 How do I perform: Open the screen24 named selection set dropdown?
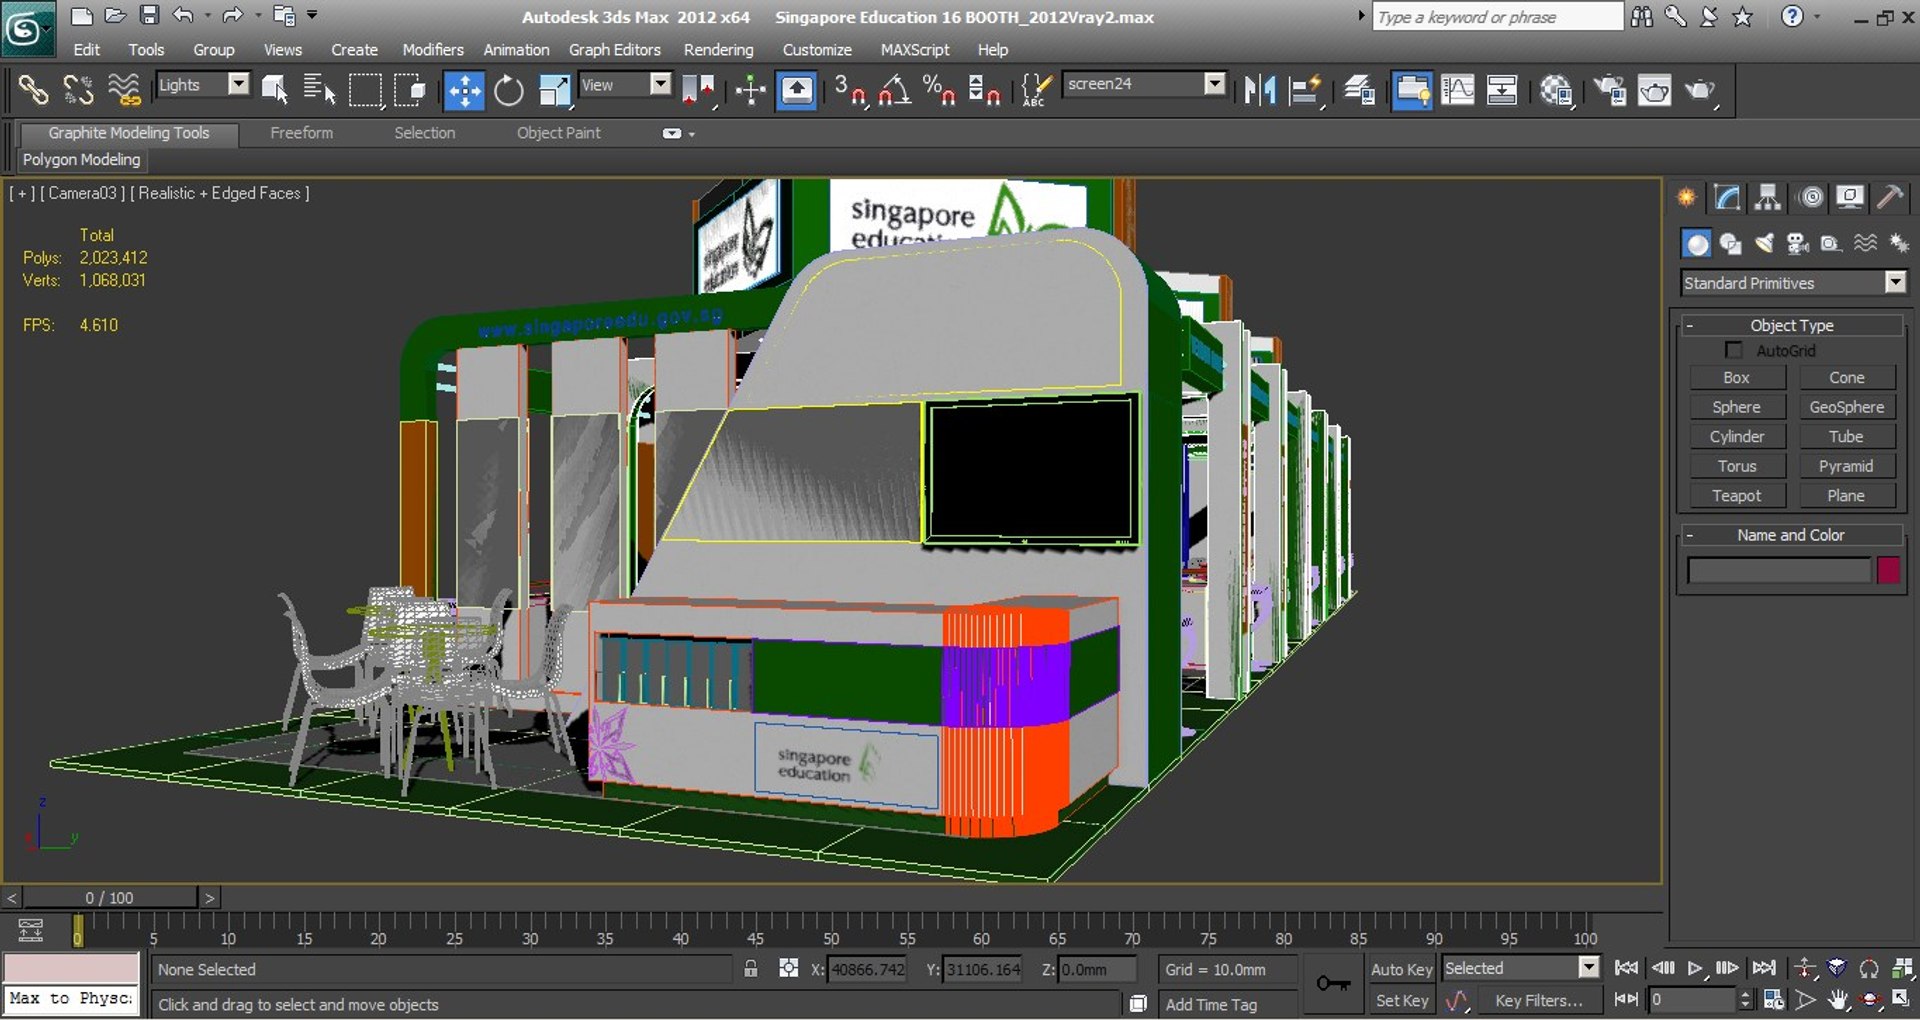[x=1214, y=84]
